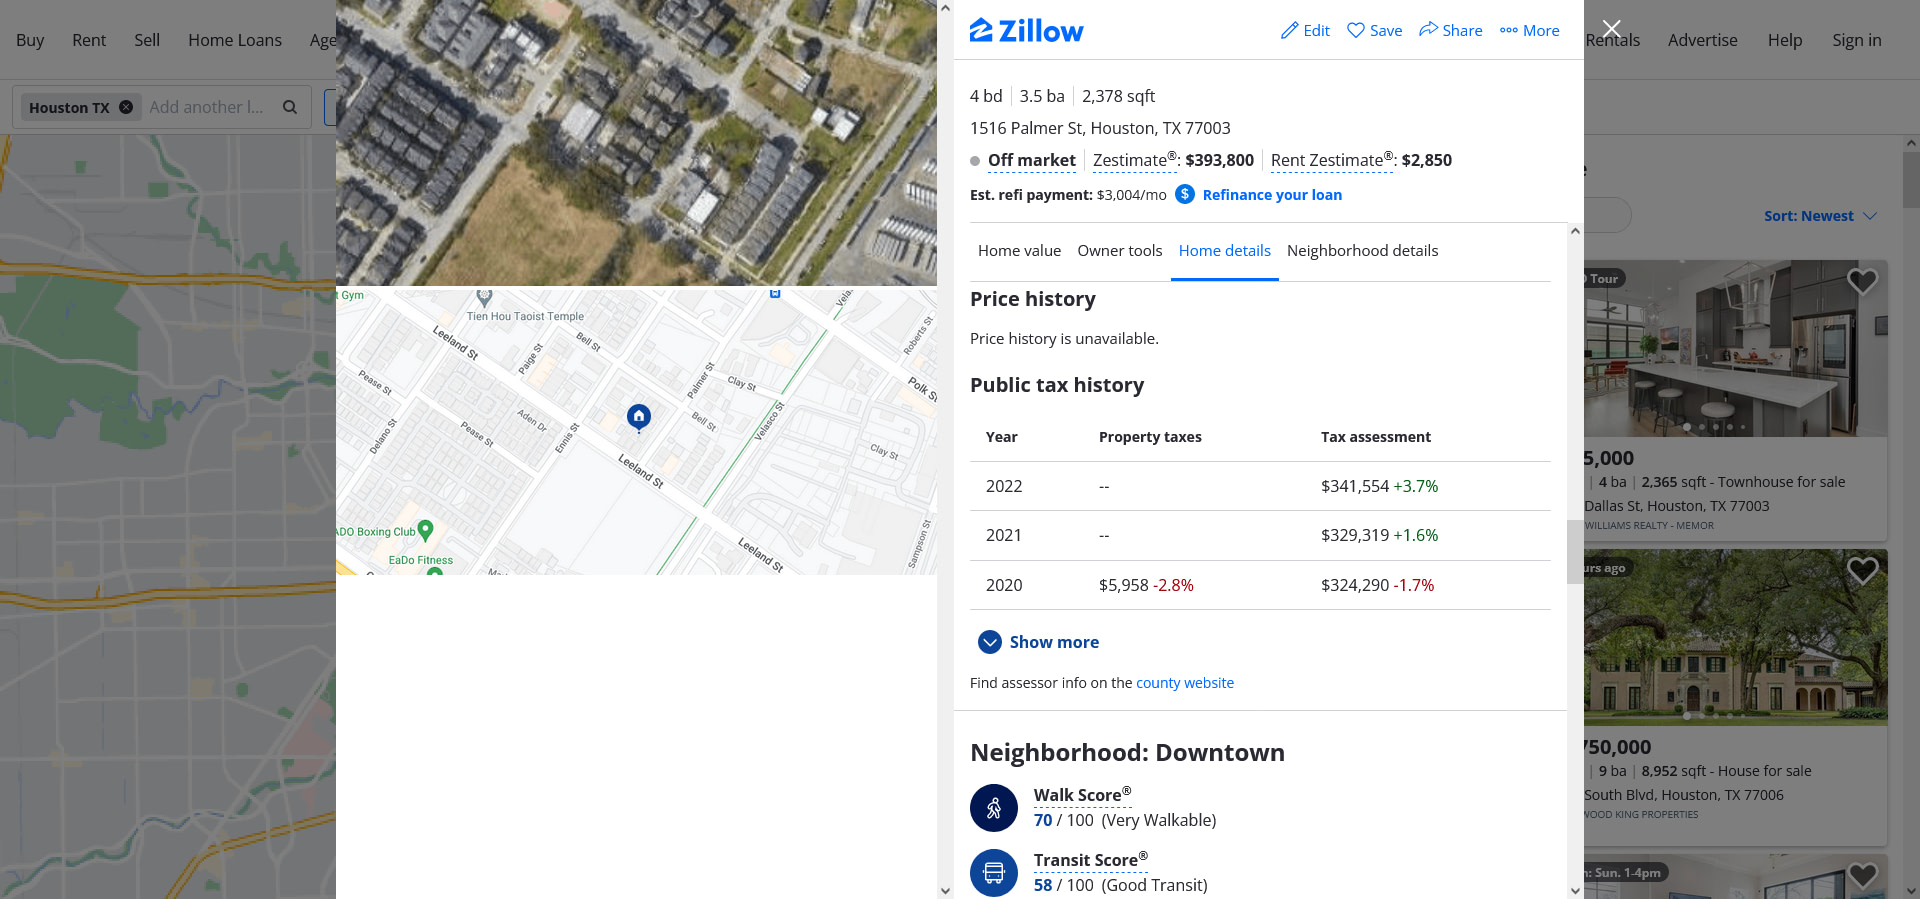Switch to Home value tab

(x=1019, y=251)
